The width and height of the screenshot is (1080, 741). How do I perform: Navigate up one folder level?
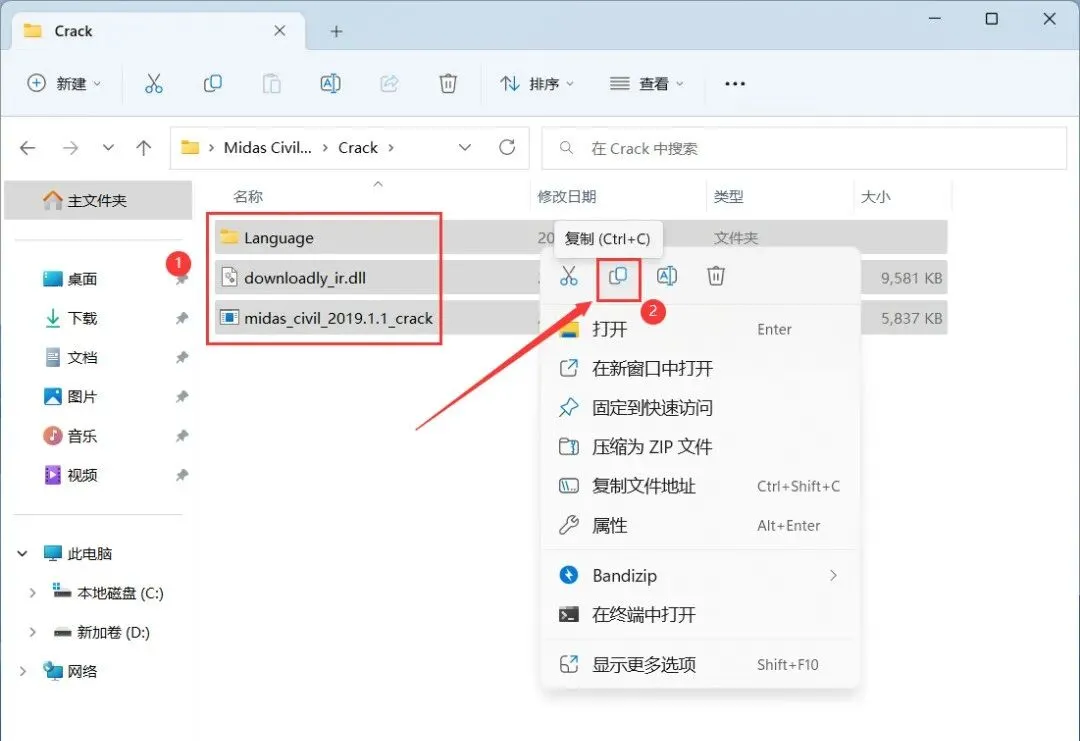coord(143,147)
